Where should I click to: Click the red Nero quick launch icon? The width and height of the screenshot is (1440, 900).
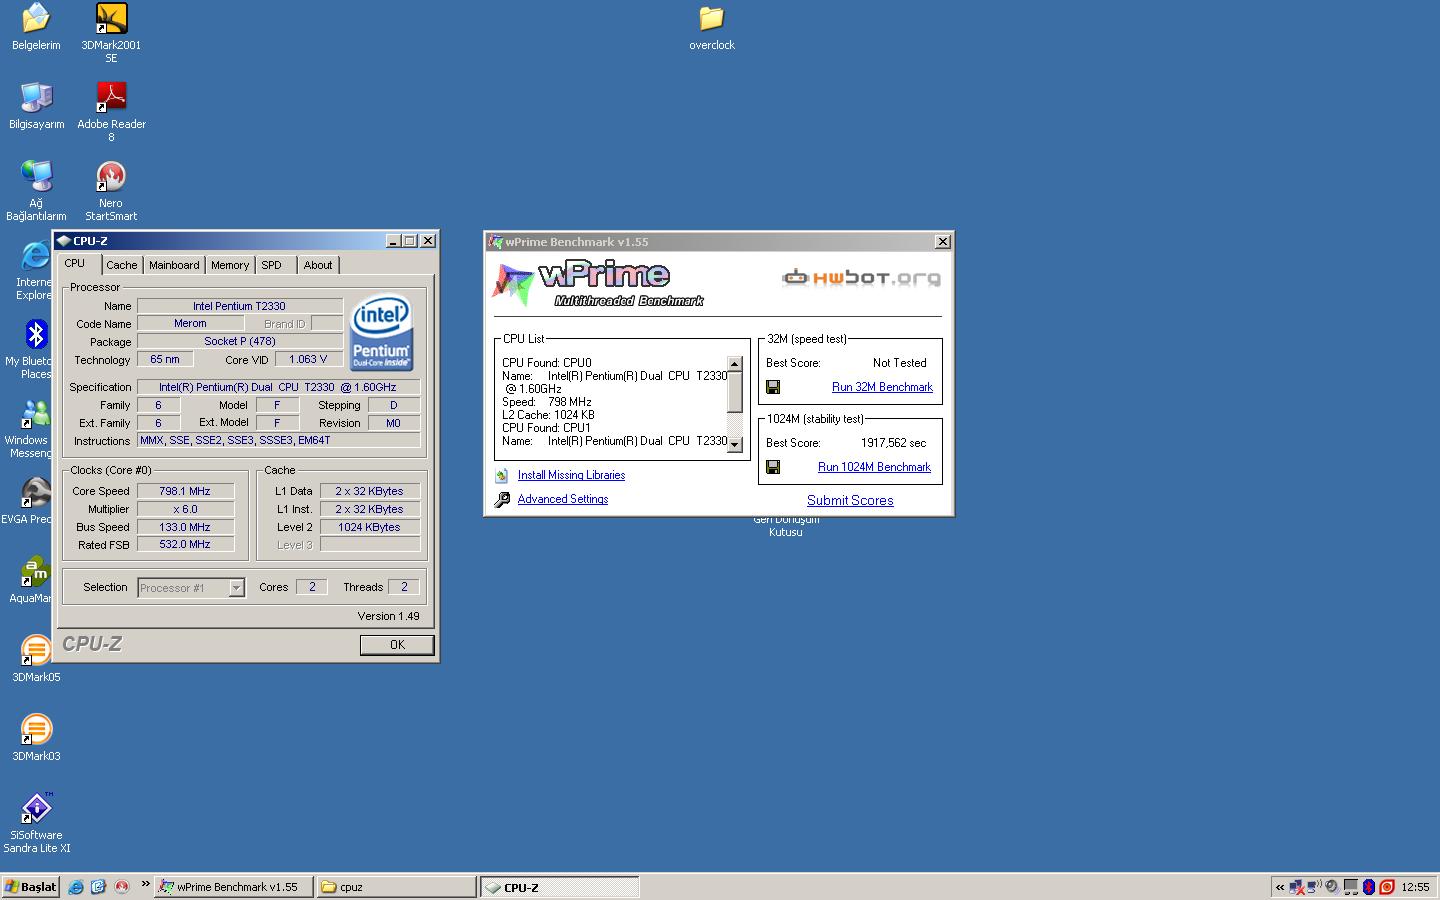coord(121,887)
